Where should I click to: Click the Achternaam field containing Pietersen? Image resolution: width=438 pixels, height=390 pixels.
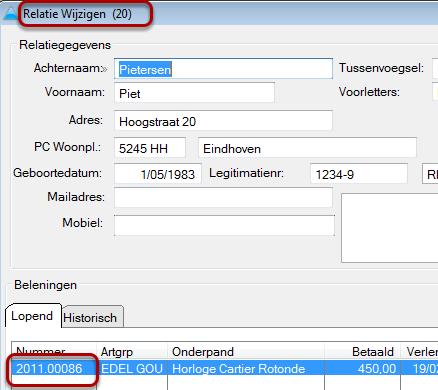[223, 69]
